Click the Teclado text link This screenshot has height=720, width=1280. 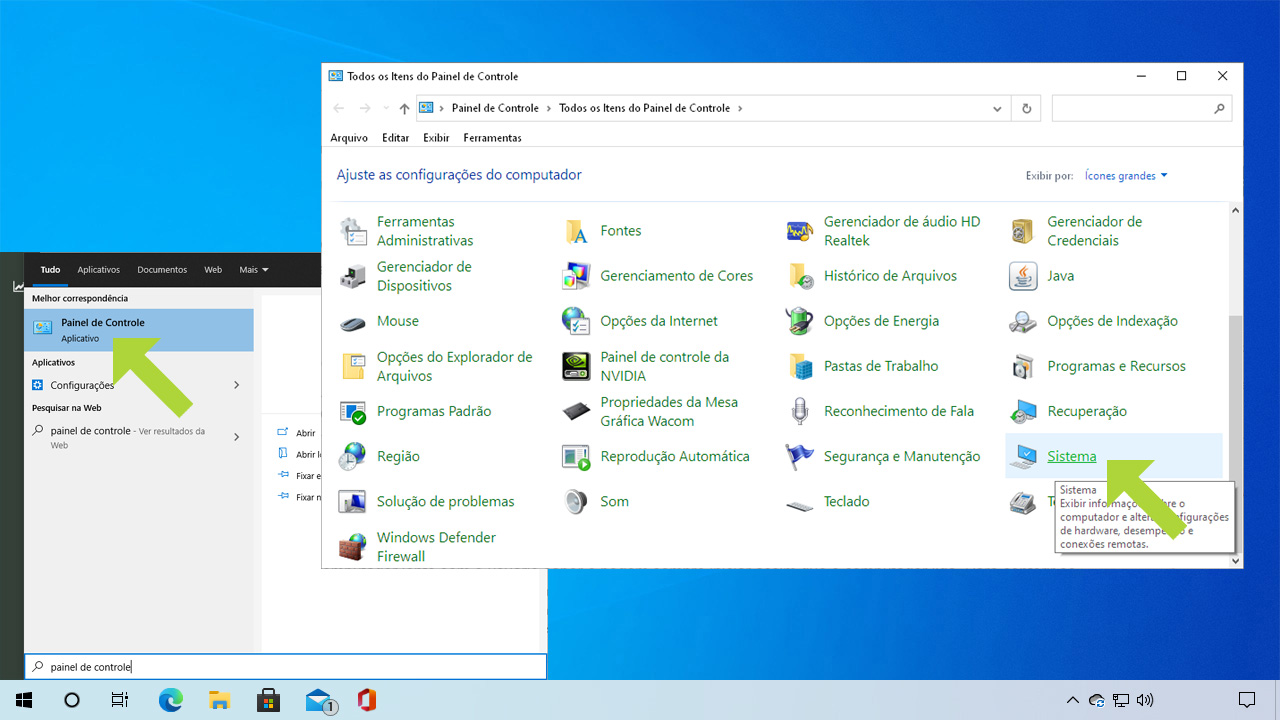pyautogui.click(x=846, y=501)
